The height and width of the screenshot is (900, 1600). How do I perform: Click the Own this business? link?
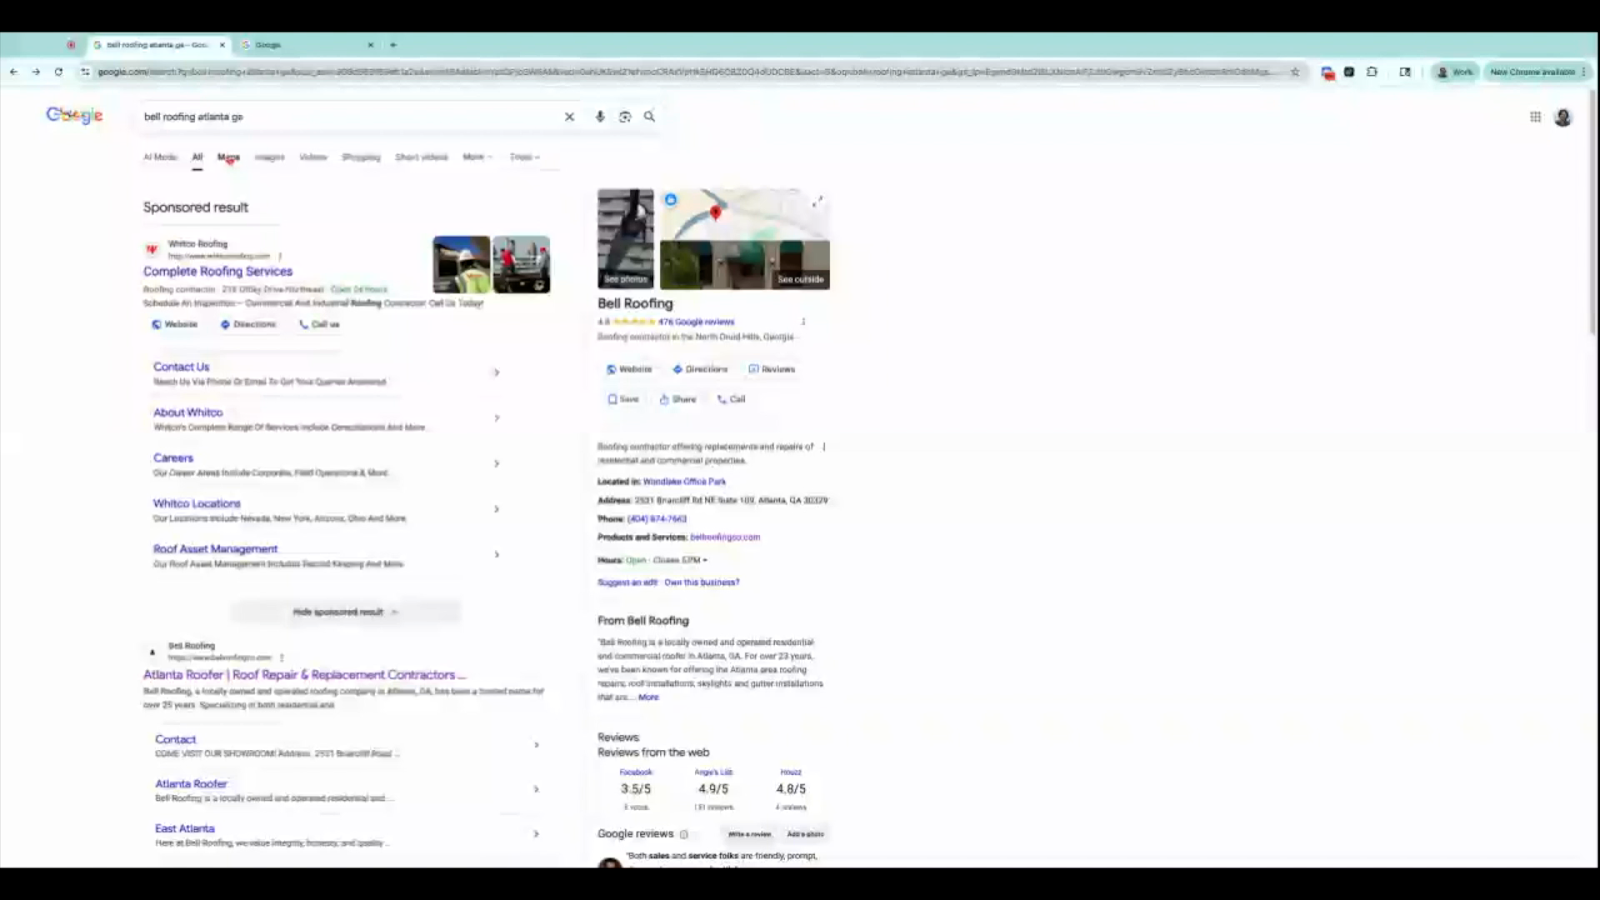coord(702,582)
